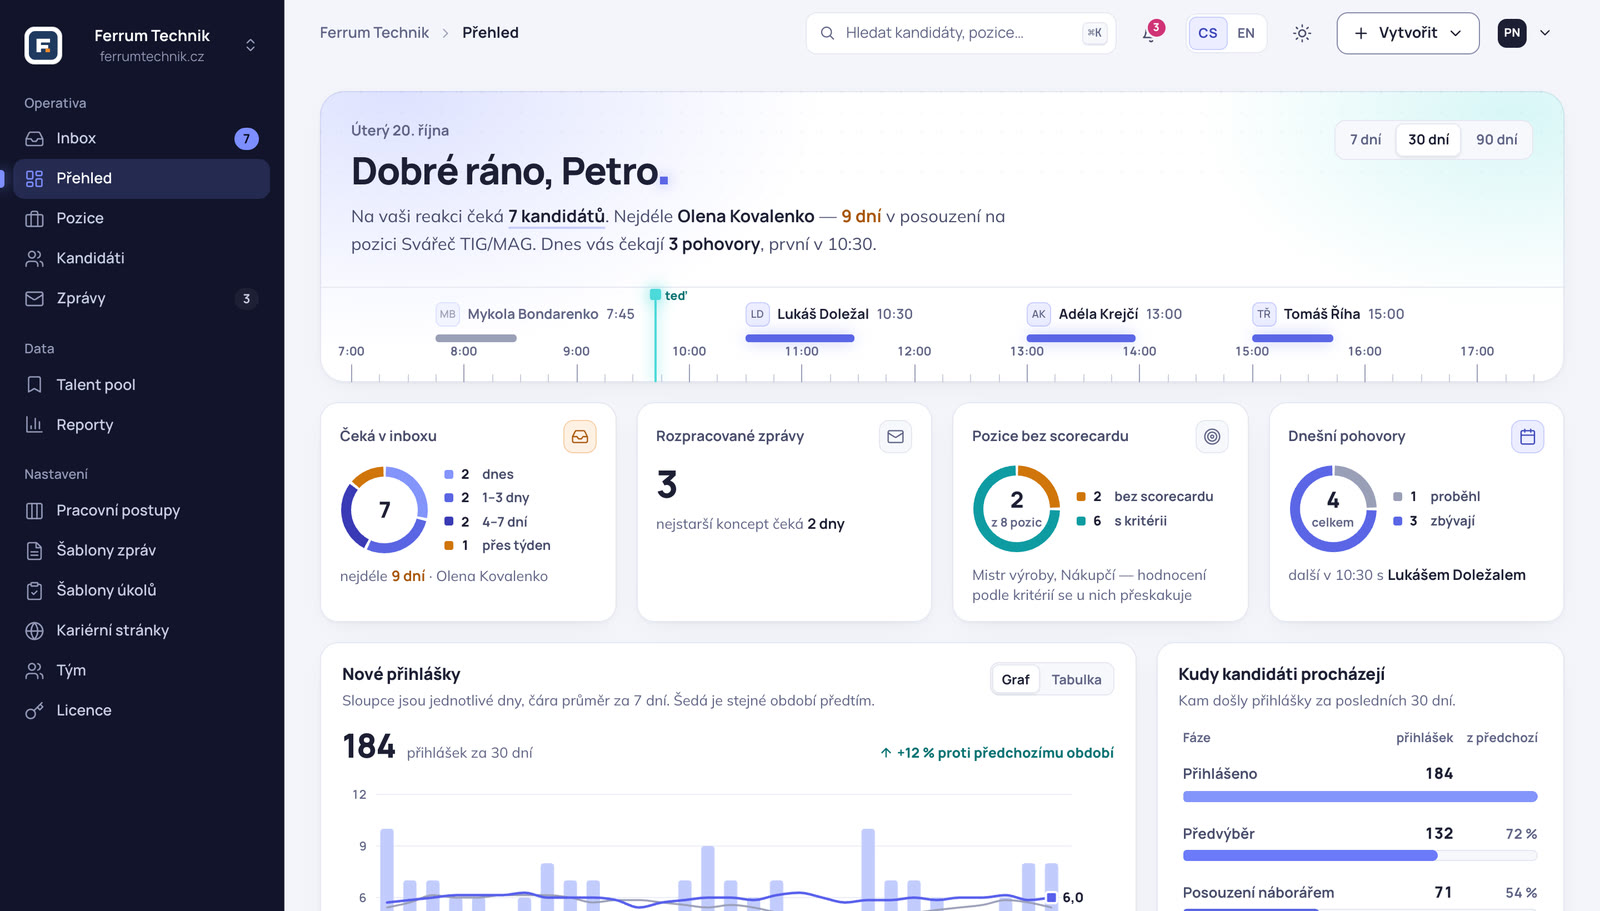Click the target icon on Pozice bez scorecardu card
Screen dimensions: 1600x911
pyautogui.click(x=1212, y=437)
